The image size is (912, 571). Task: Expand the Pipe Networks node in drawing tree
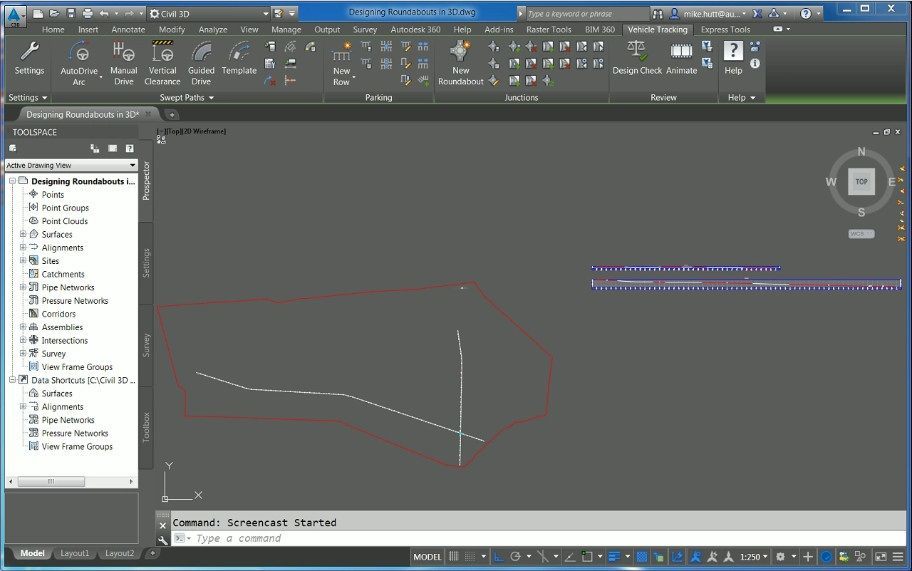pos(23,287)
